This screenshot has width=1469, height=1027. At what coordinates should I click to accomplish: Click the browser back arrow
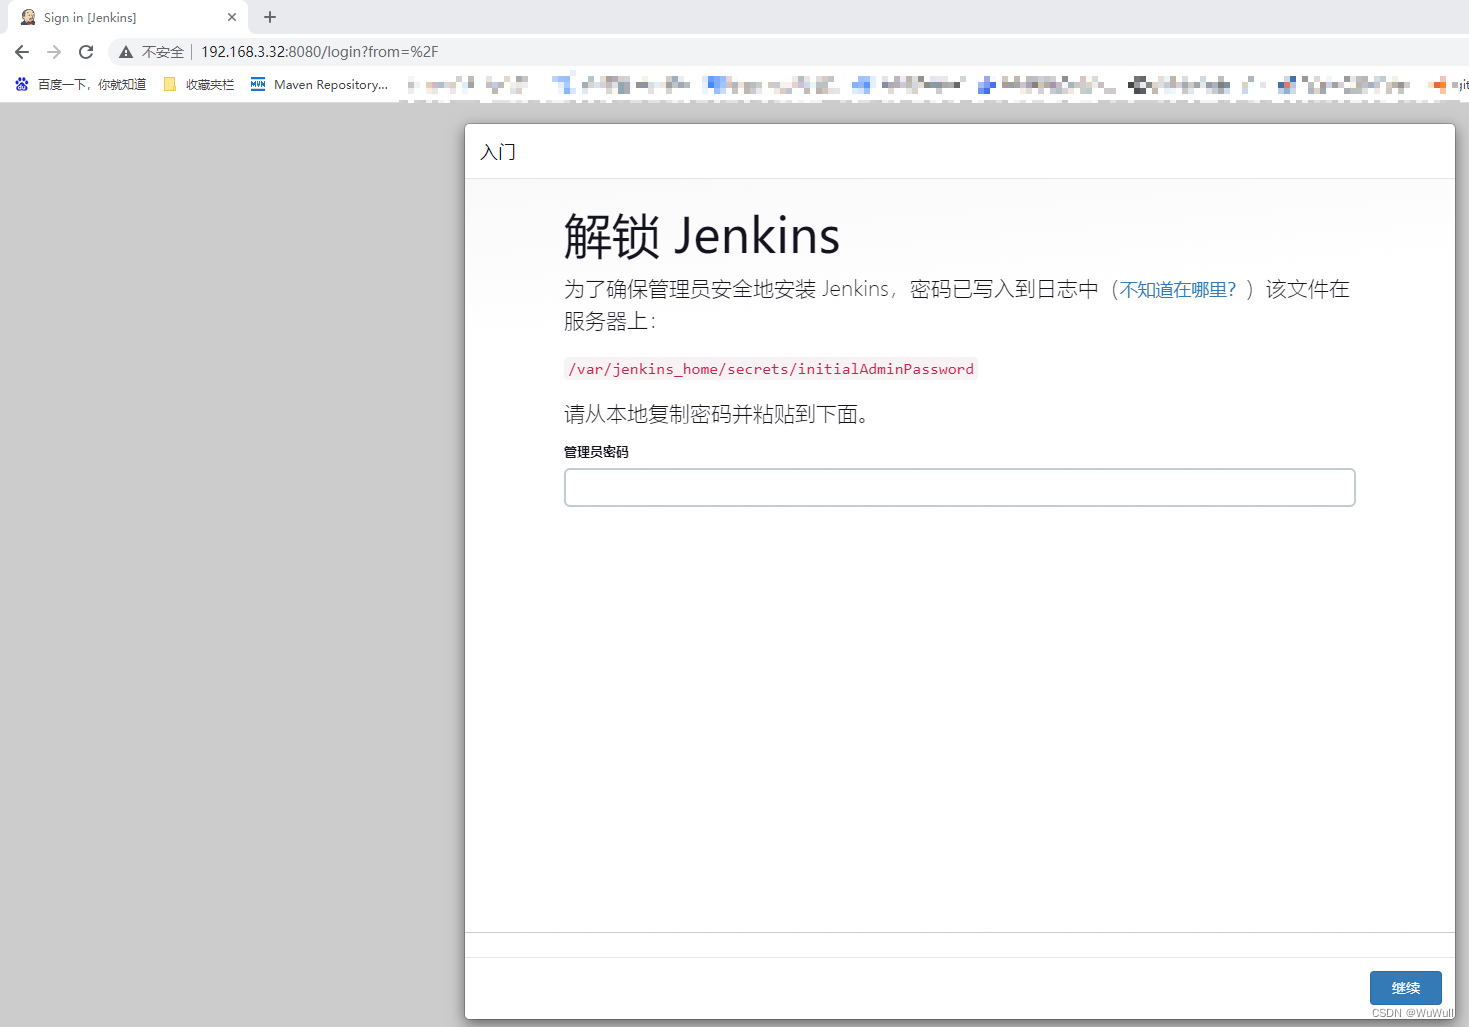(x=22, y=52)
